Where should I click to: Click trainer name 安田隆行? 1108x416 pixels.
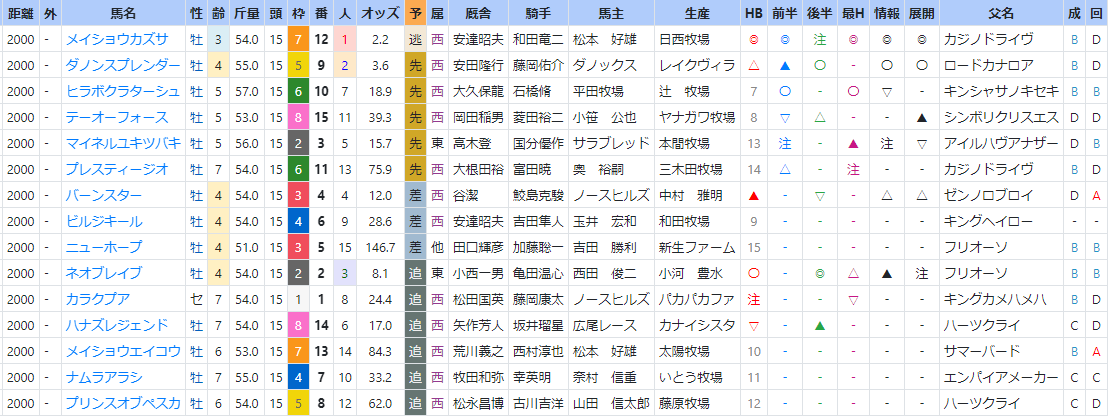tap(478, 66)
